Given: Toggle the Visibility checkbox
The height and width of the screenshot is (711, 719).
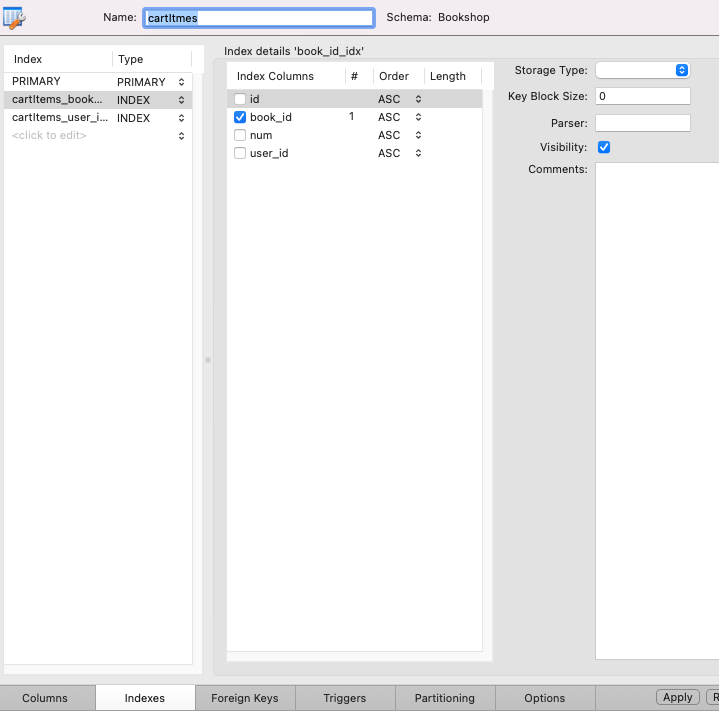Looking at the screenshot, I should pos(604,147).
